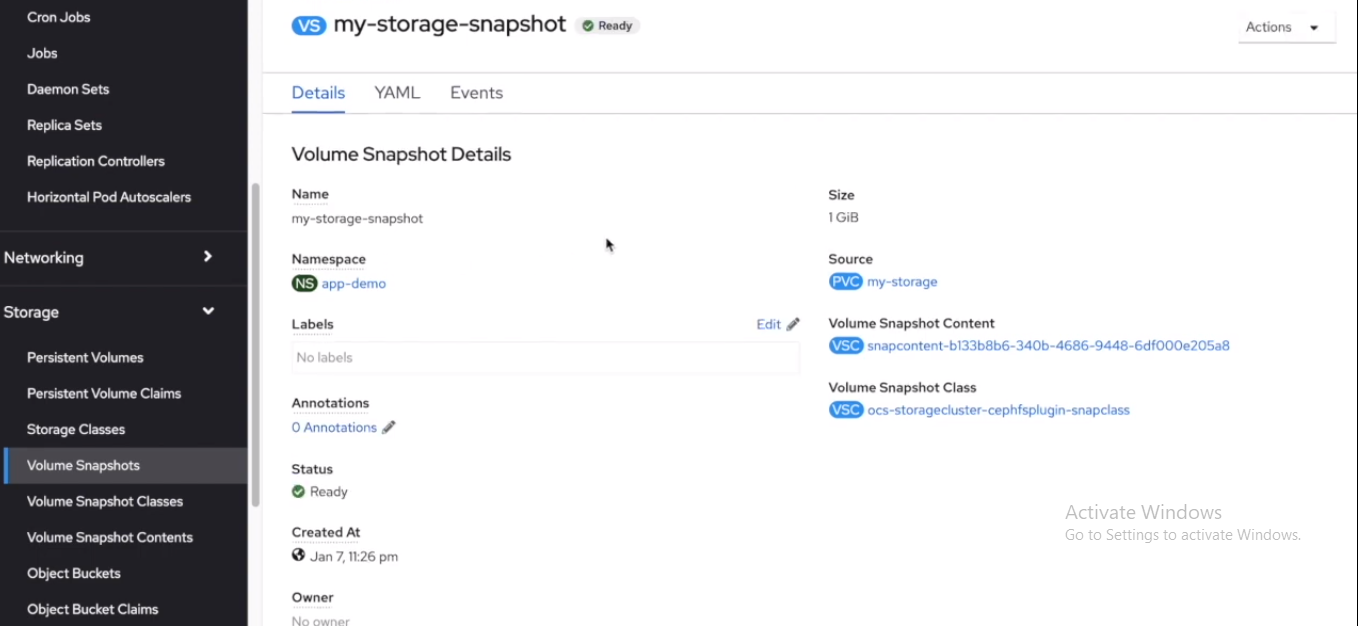Click the pencil icon next to Labels Edit
Viewport: 1358px width, 626px height.
tap(793, 324)
